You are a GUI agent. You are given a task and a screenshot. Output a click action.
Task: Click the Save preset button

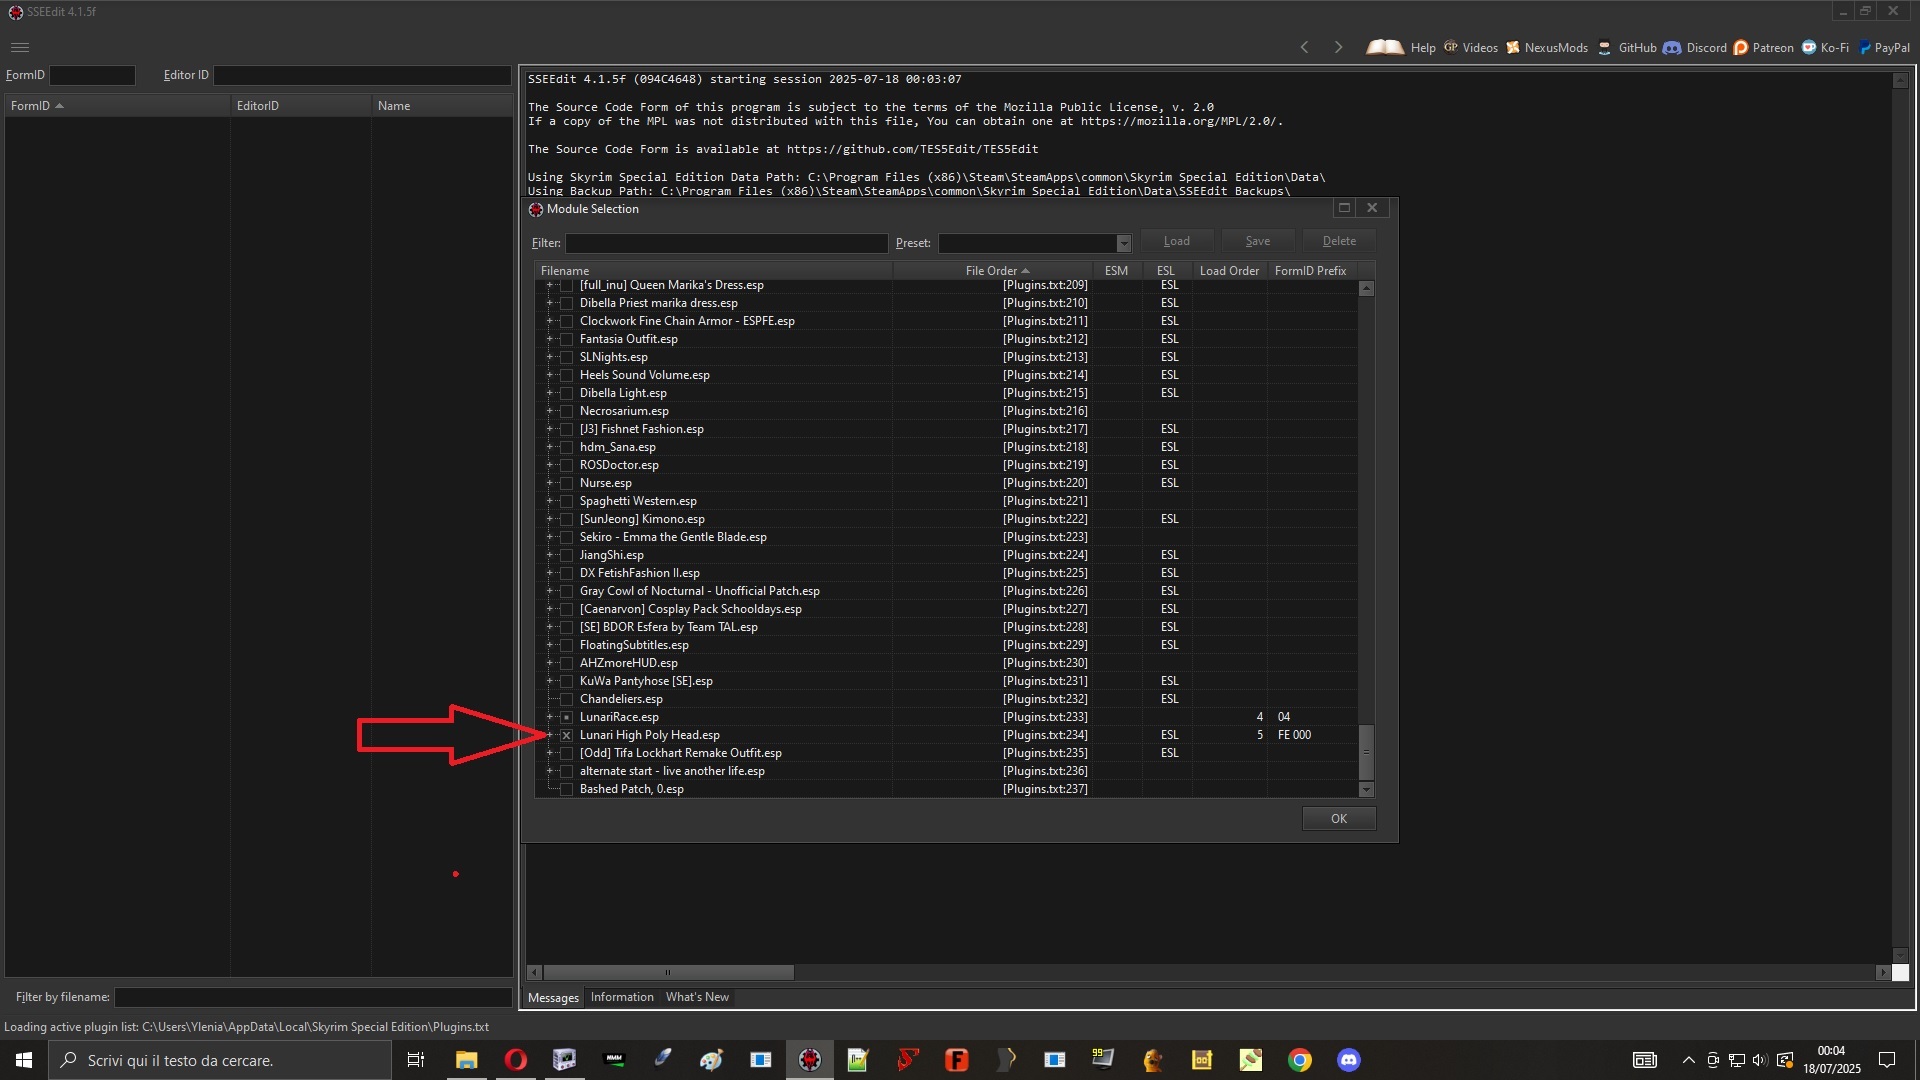point(1257,241)
